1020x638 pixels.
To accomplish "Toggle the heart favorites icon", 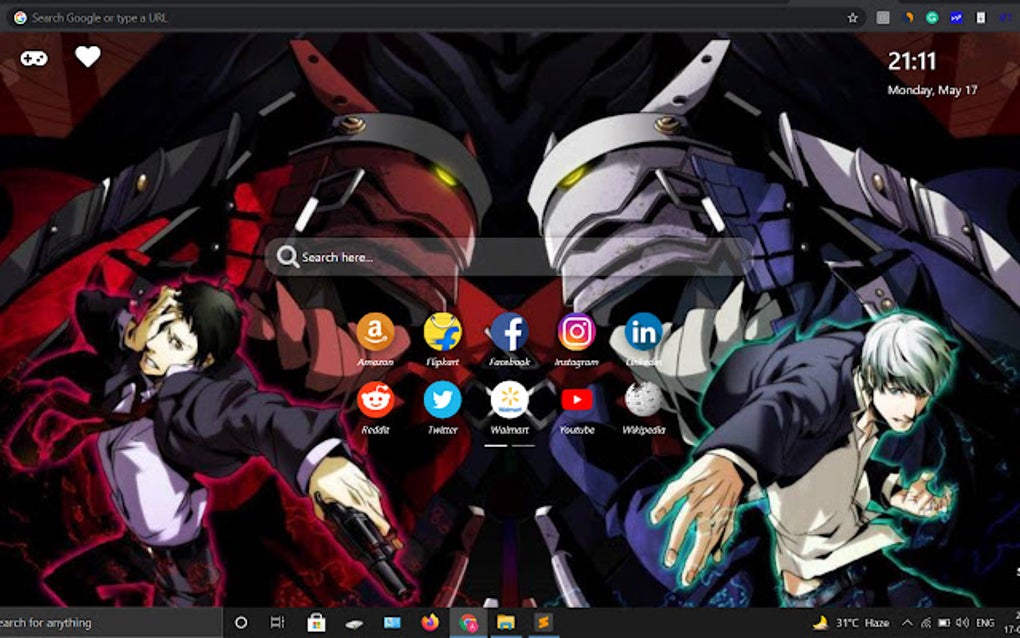I will coord(87,59).
